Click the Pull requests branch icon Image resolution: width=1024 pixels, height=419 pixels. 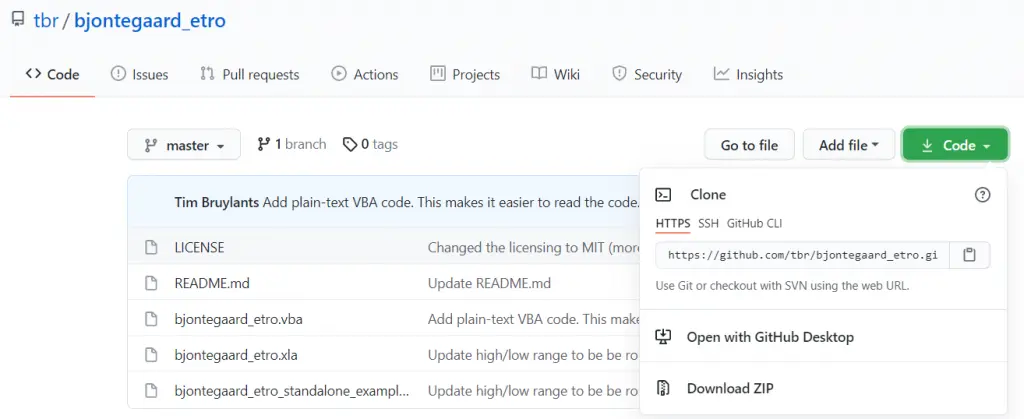coord(208,74)
